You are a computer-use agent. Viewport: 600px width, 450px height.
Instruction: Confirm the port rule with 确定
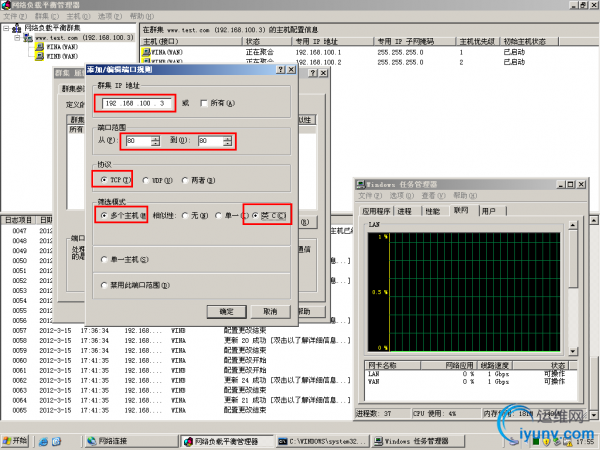coord(227,312)
